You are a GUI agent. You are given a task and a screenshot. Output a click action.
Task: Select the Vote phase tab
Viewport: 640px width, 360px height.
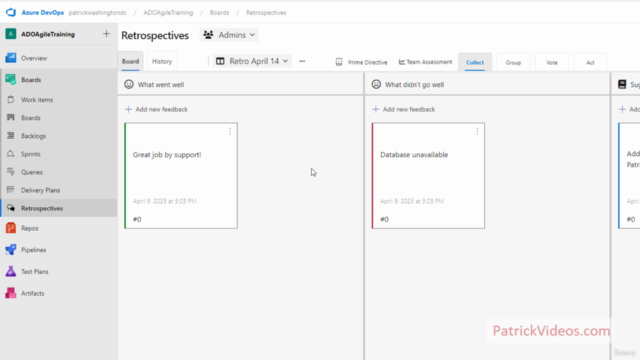pyautogui.click(x=552, y=62)
